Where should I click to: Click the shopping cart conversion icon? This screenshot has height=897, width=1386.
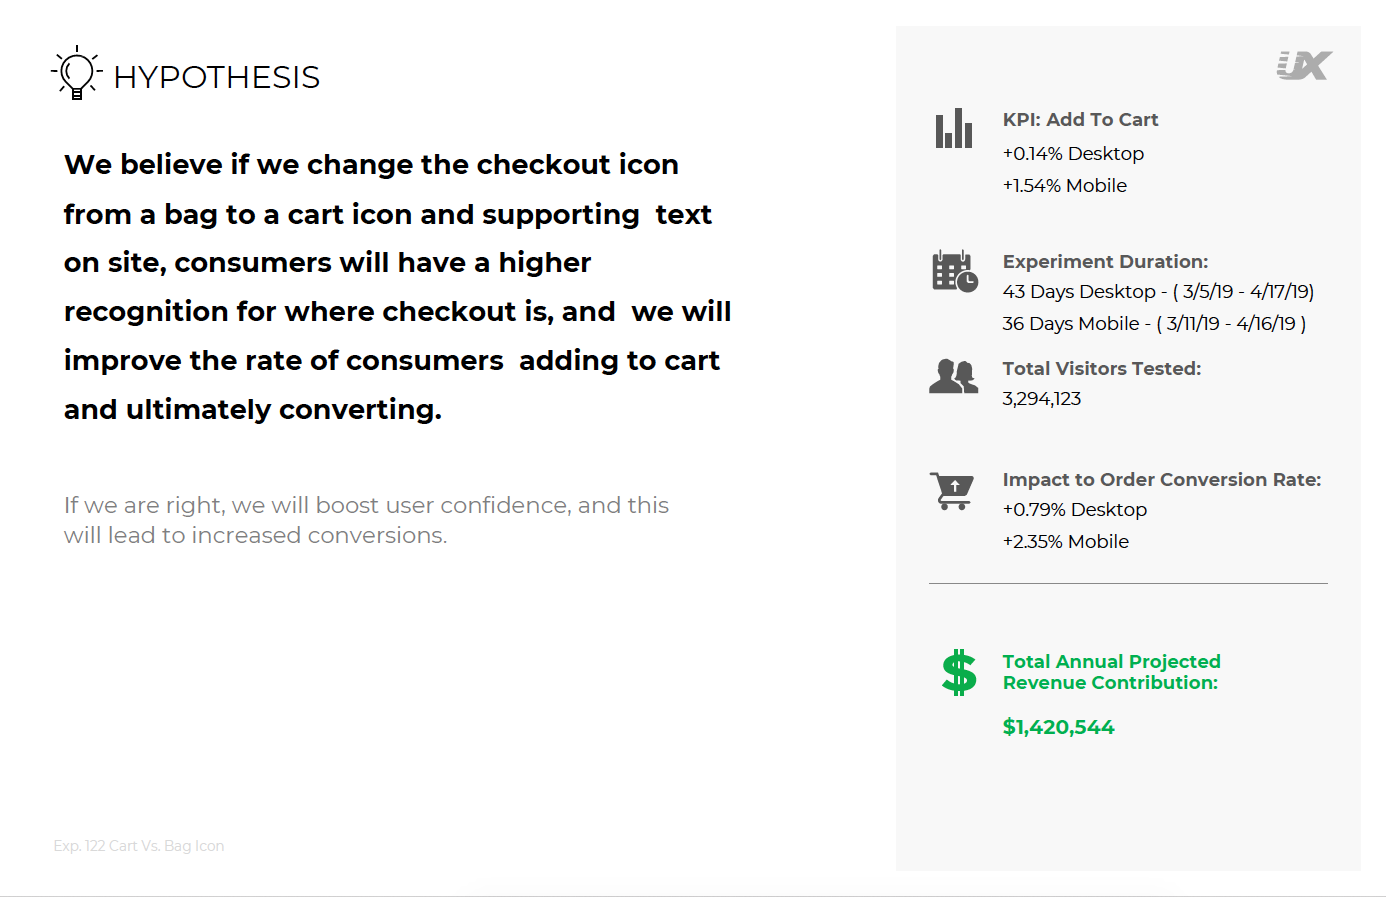click(x=952, y=491)
